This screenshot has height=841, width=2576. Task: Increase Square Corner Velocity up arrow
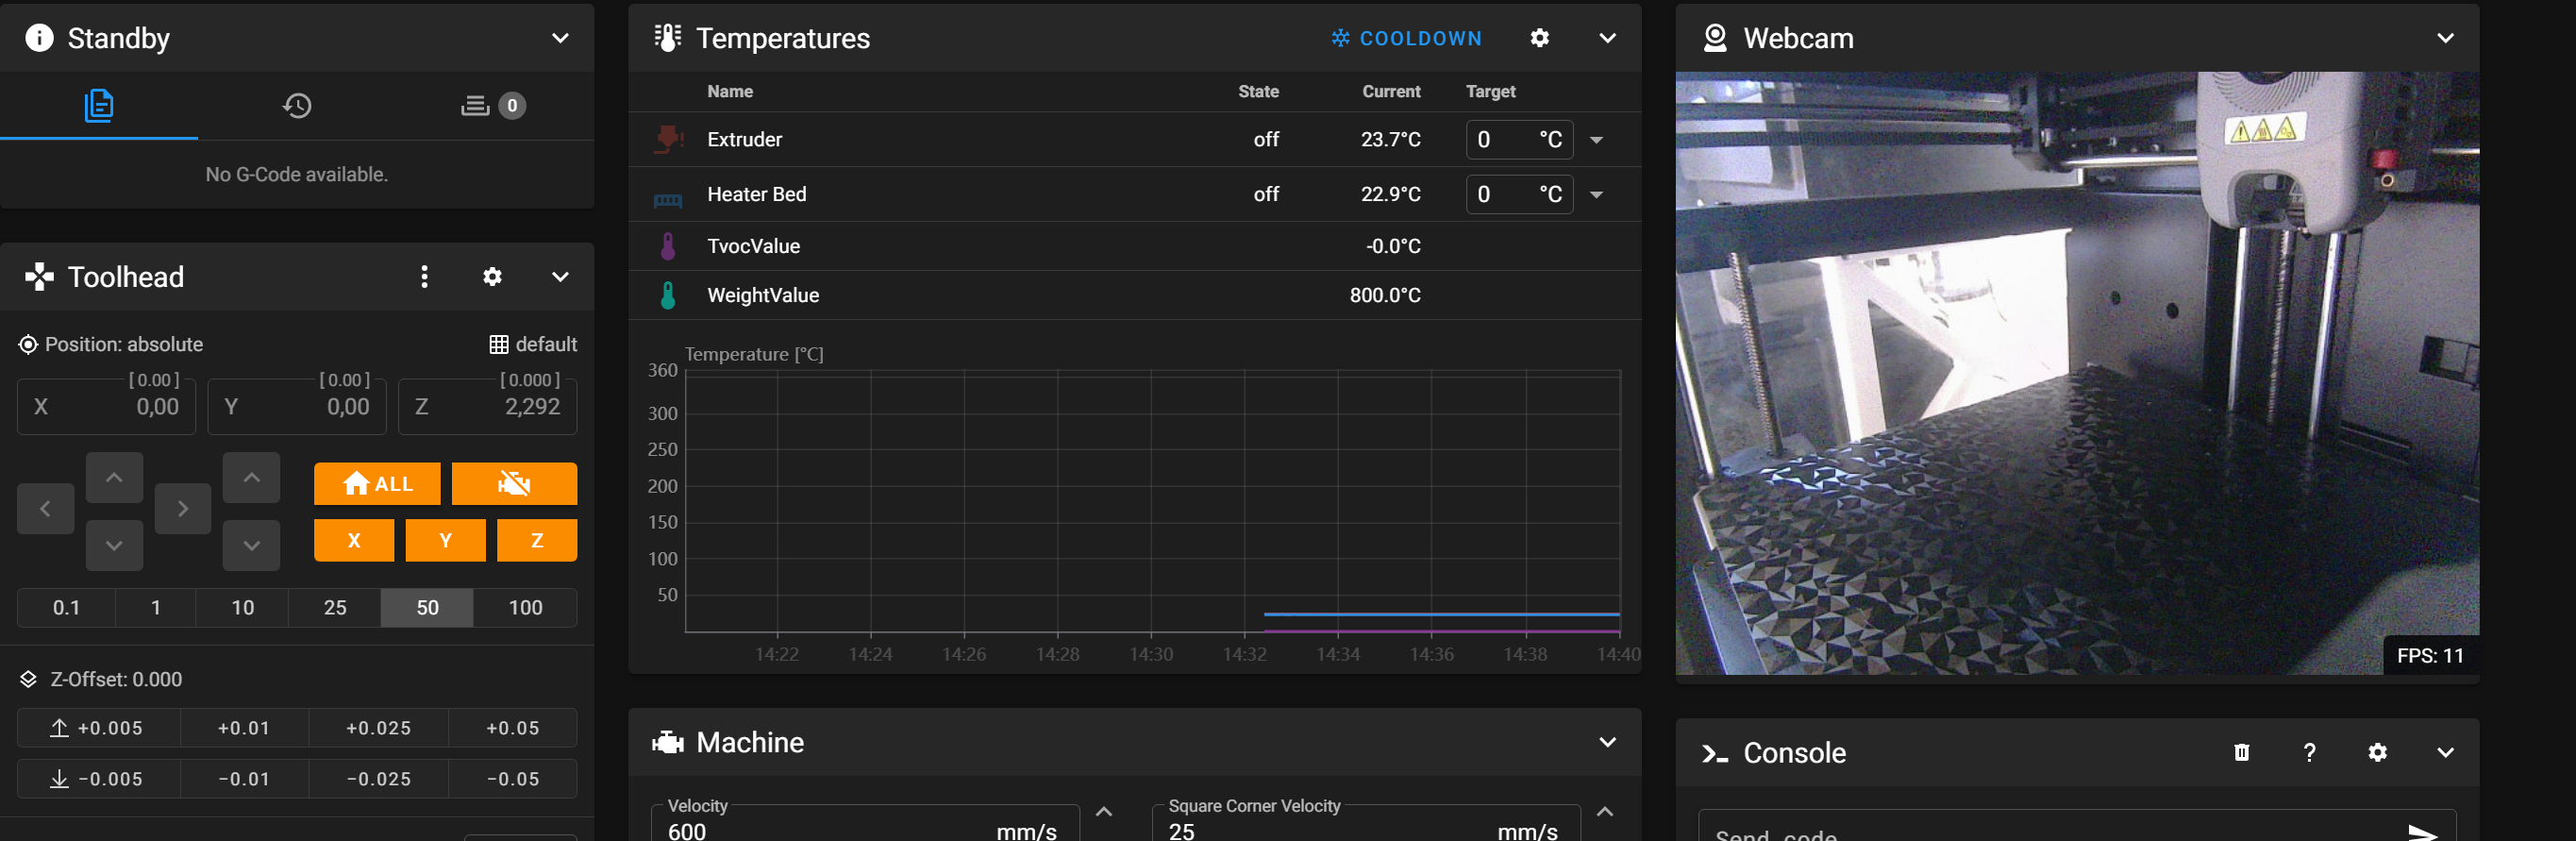coord(1605,812)
